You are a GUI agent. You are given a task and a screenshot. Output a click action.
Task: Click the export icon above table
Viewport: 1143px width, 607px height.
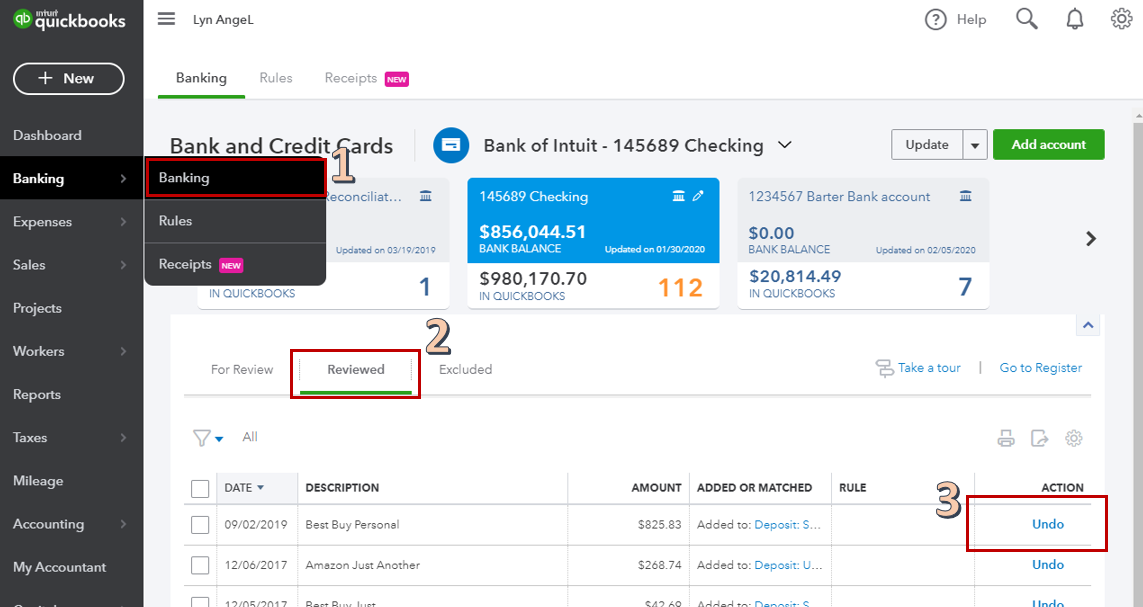[1040, 438]
